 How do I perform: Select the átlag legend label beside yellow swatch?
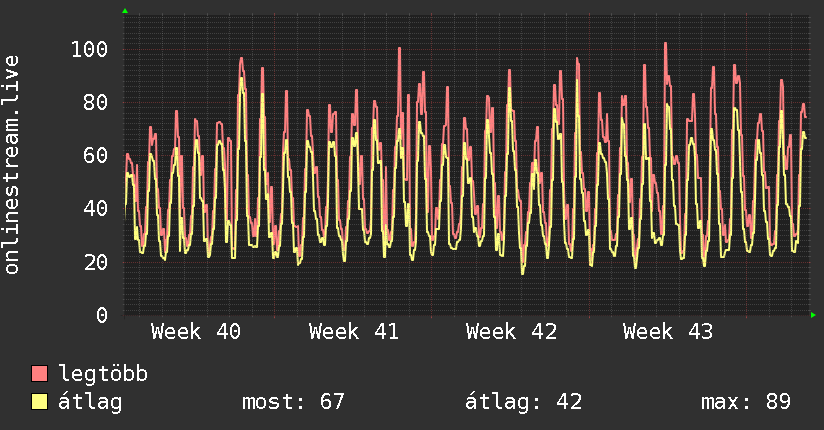click(x=90, y=402)
